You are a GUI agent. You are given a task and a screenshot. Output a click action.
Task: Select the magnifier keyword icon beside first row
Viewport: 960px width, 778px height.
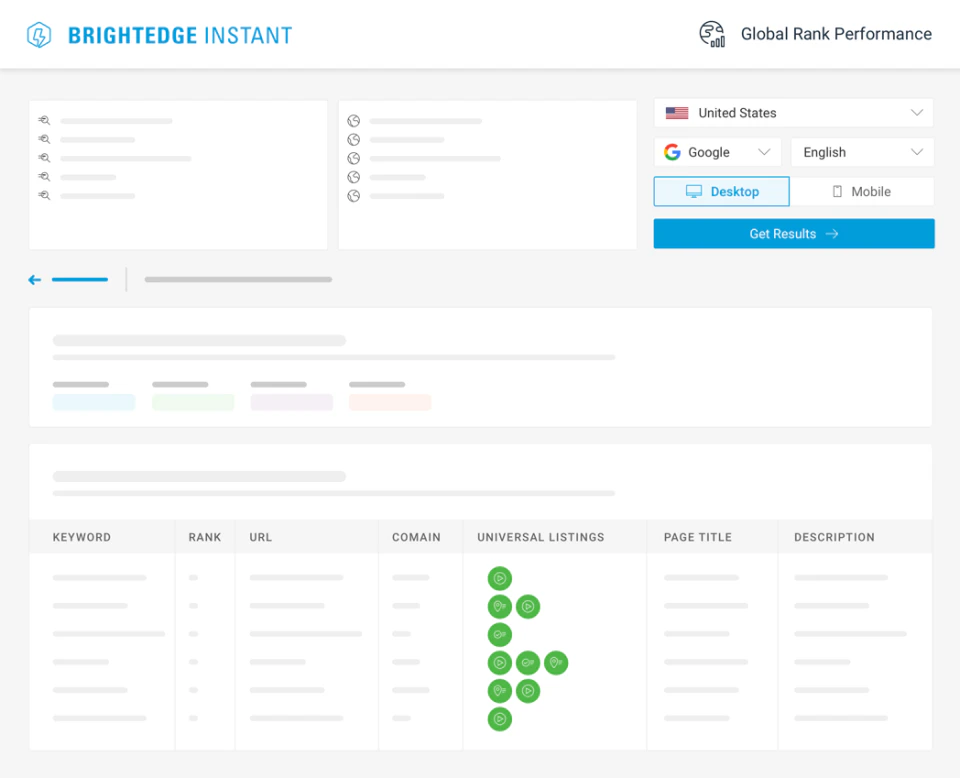point(44,119)
